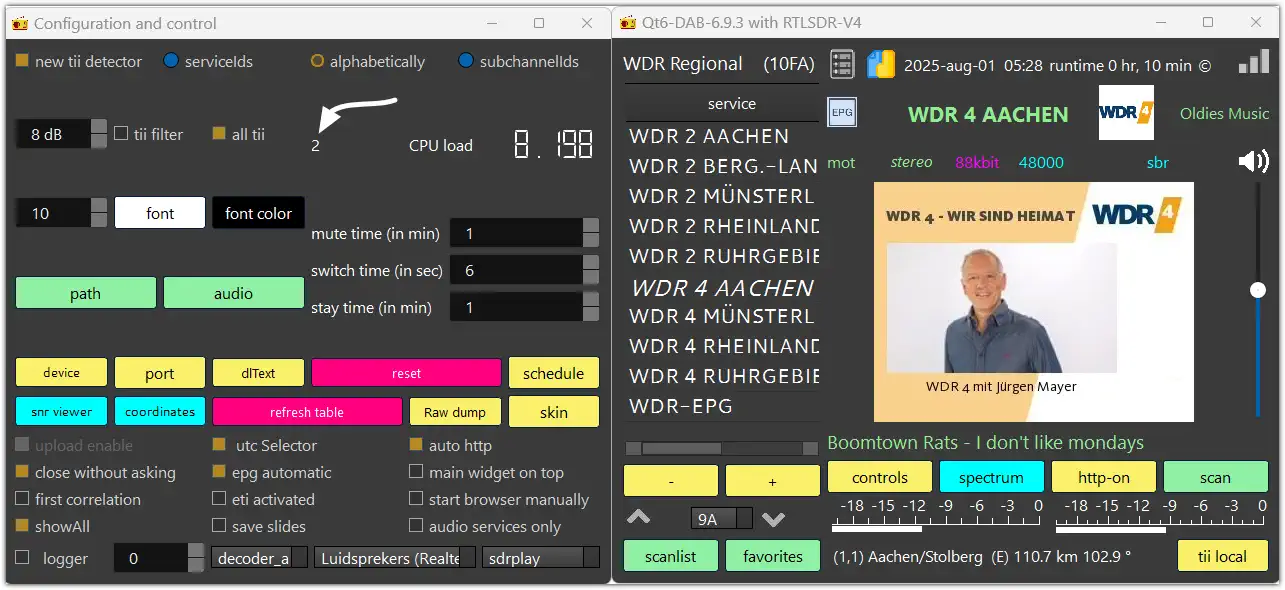Click the logger value 0 spinbox arrows

[x=196, y=558]
